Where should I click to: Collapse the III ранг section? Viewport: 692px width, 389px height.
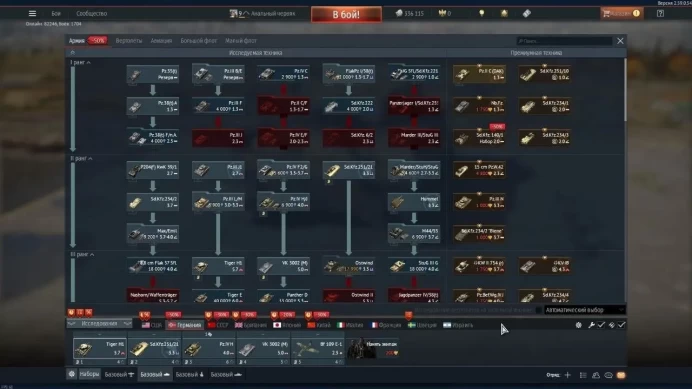[x=83, y=255]
